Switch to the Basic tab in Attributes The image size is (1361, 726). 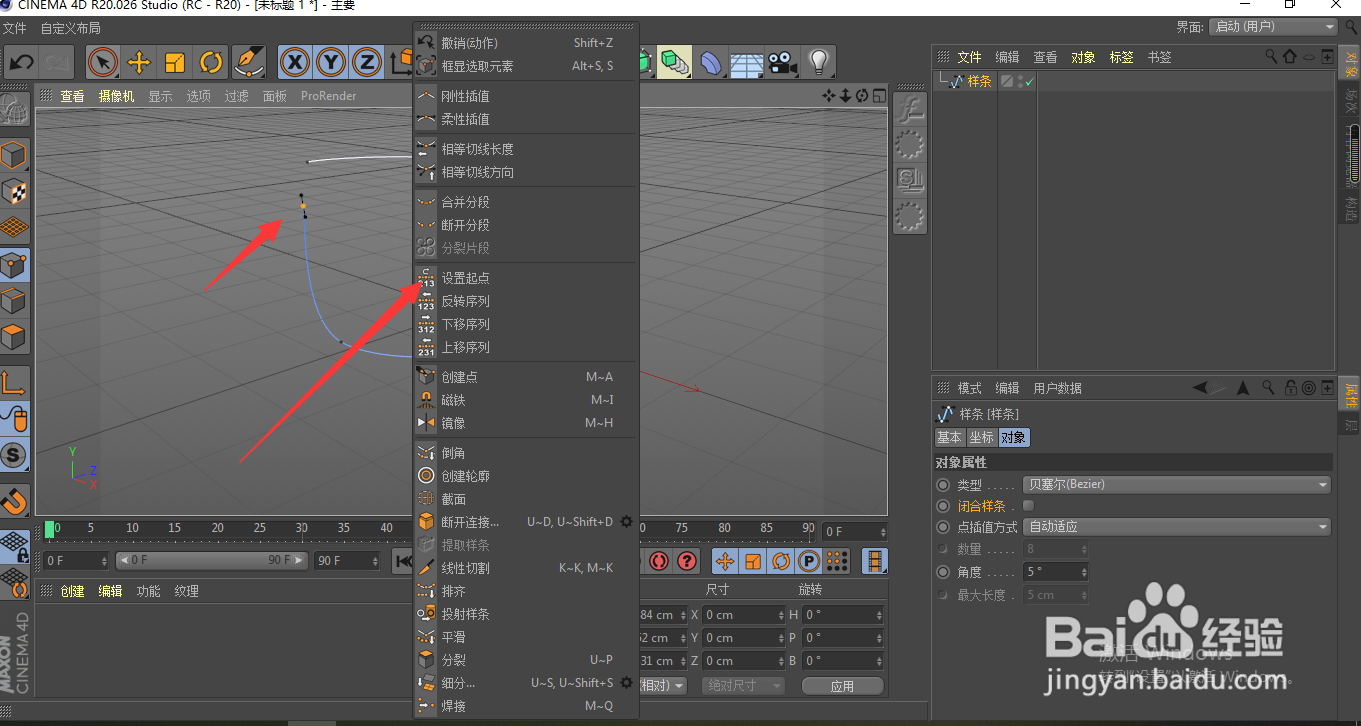[949, 438]
